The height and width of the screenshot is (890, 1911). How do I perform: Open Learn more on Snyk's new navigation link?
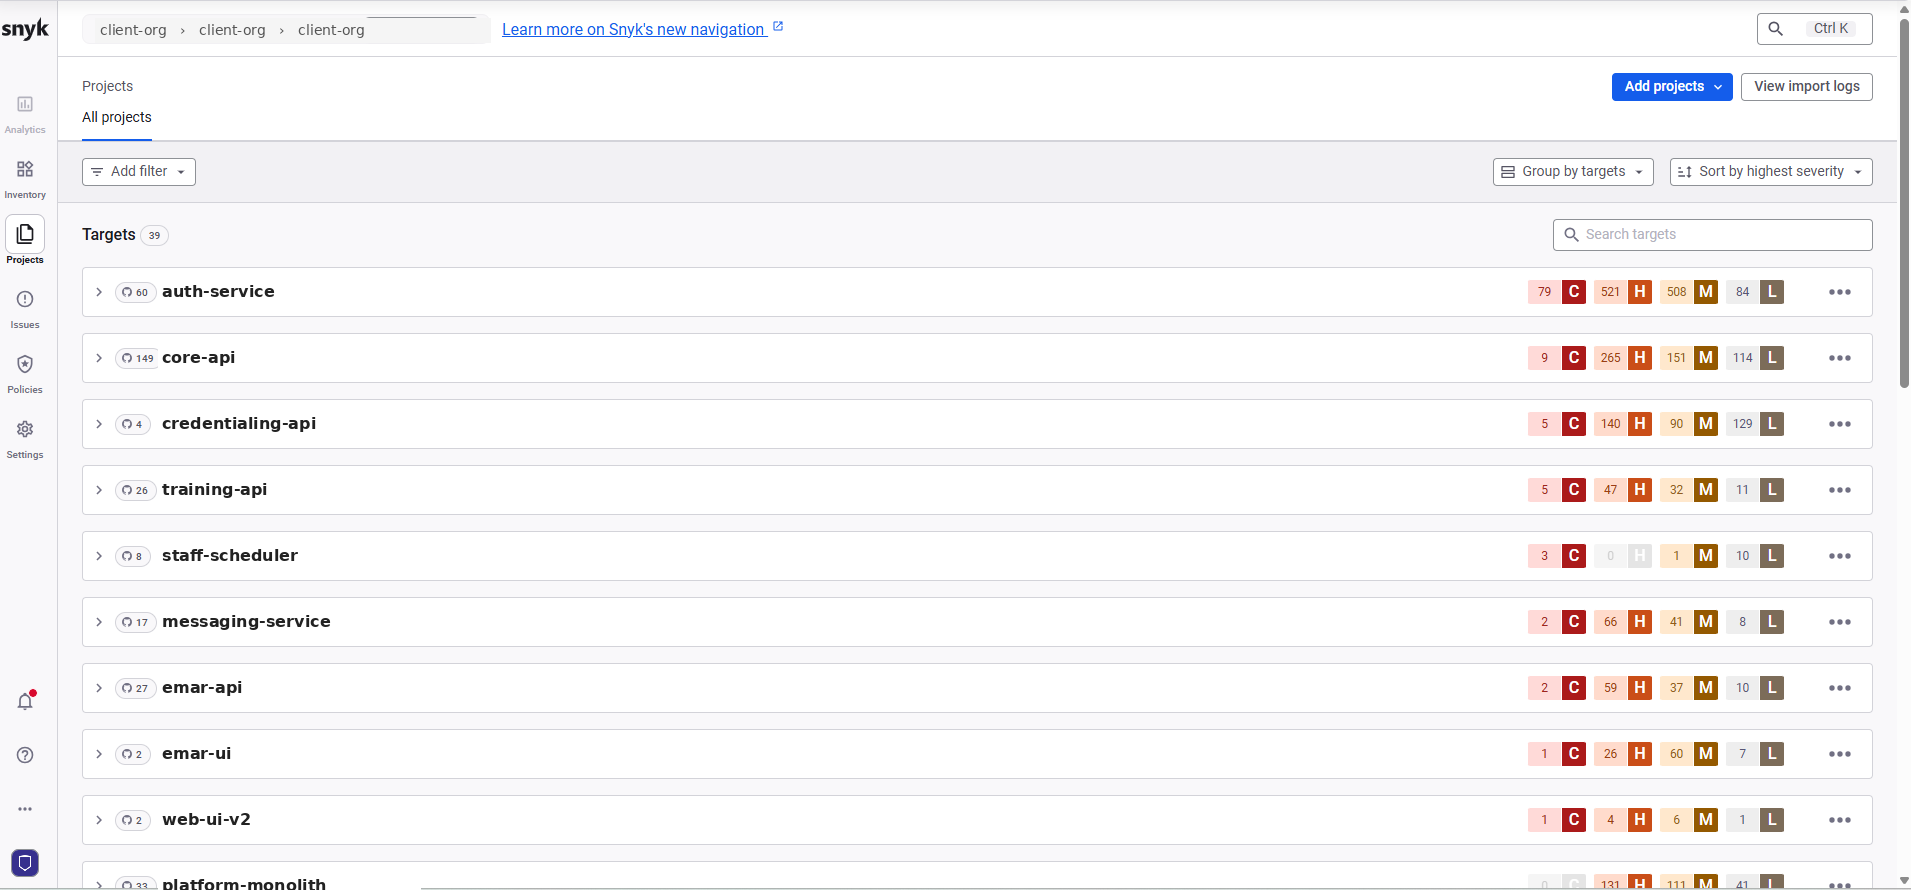point(642,29)
